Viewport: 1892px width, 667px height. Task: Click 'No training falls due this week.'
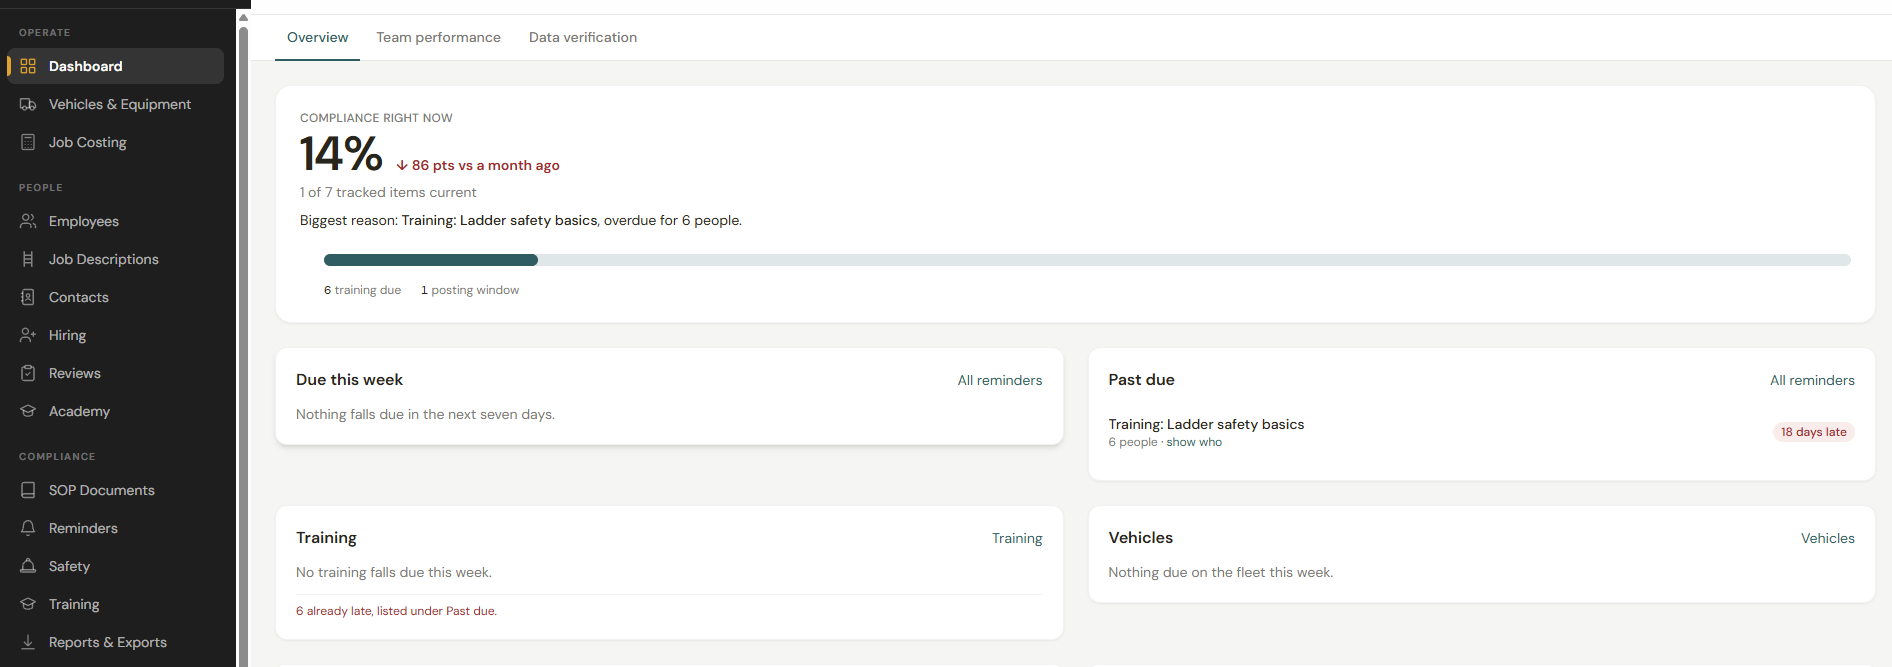(x=394, y=572)
